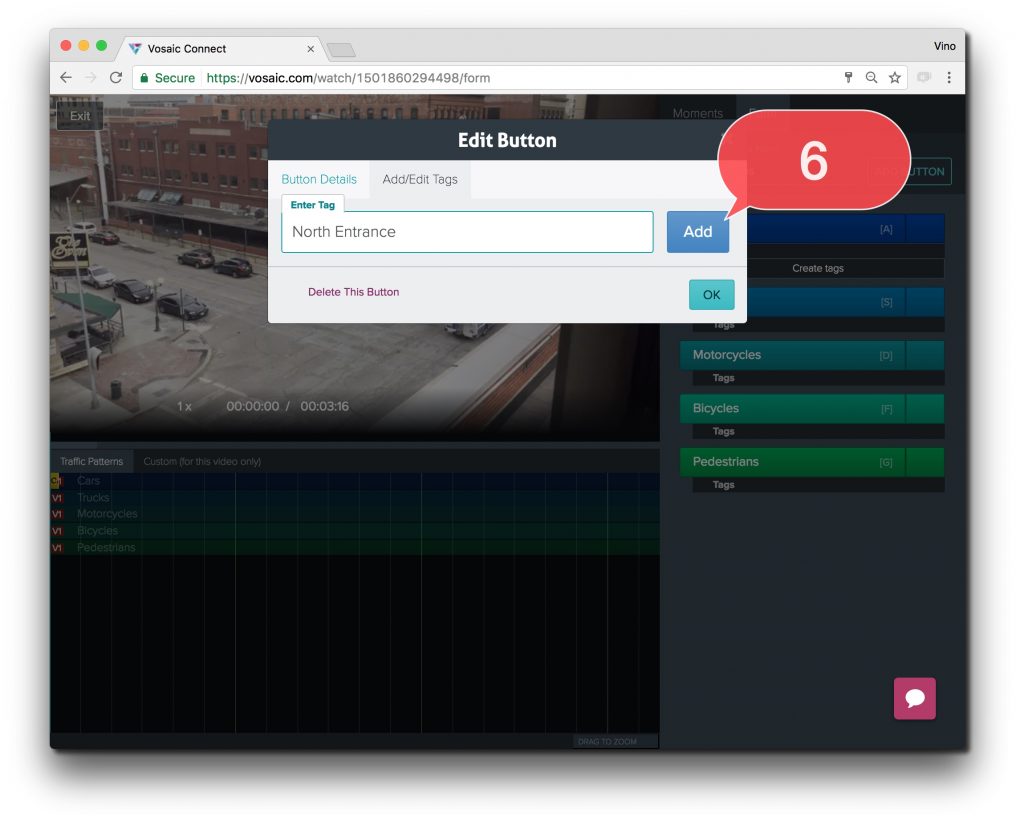Go back using the browser back arrow
The image size is (1024, 829).
coord(66,78)
